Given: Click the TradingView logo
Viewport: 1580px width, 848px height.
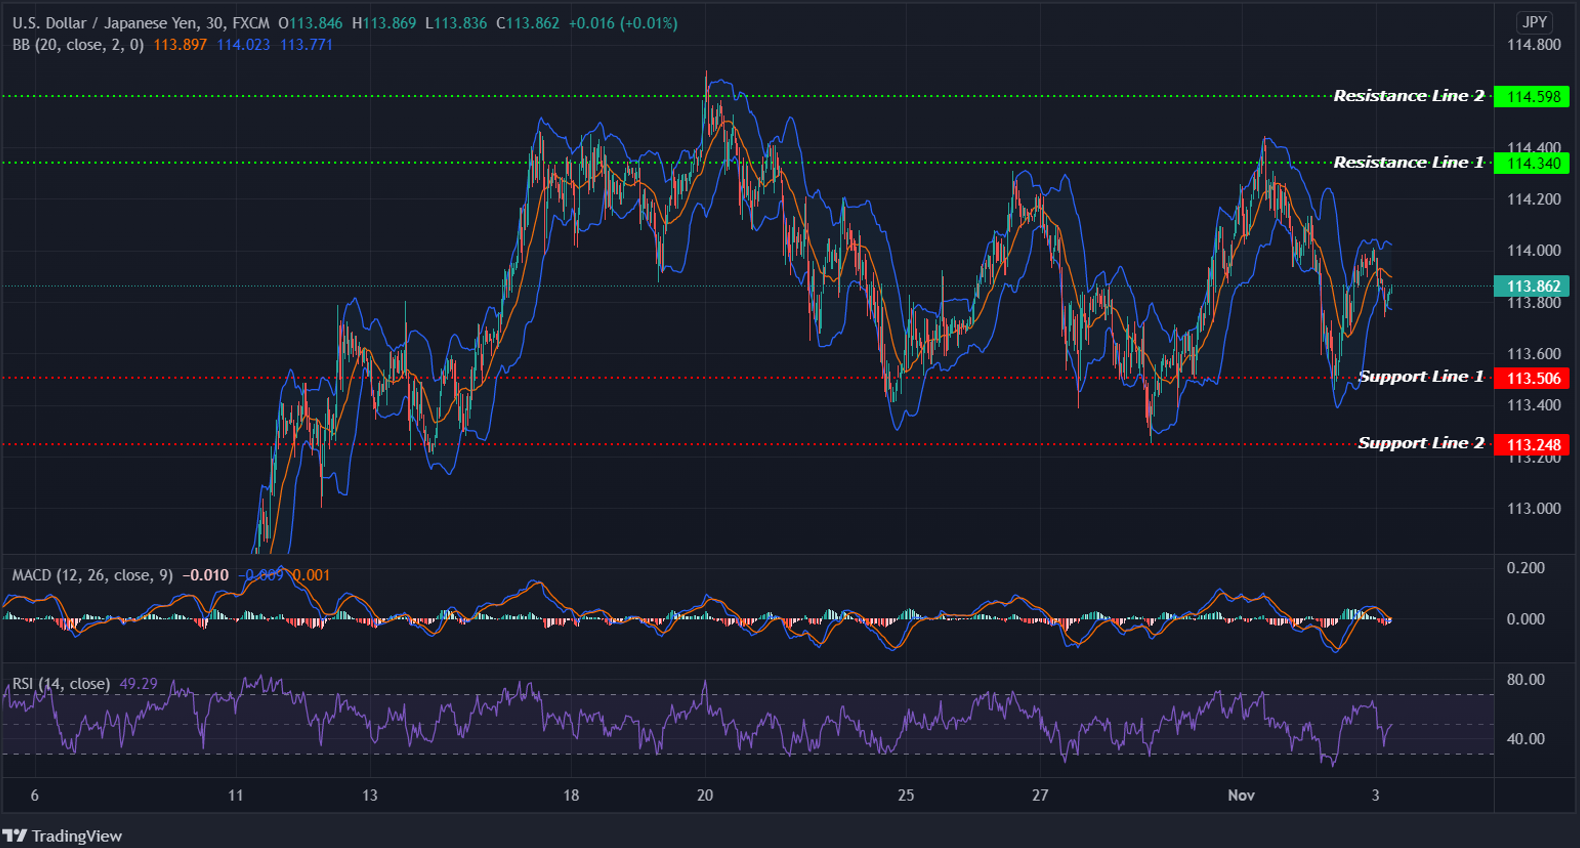Looking at the screenshot, I should click(62, 836).
